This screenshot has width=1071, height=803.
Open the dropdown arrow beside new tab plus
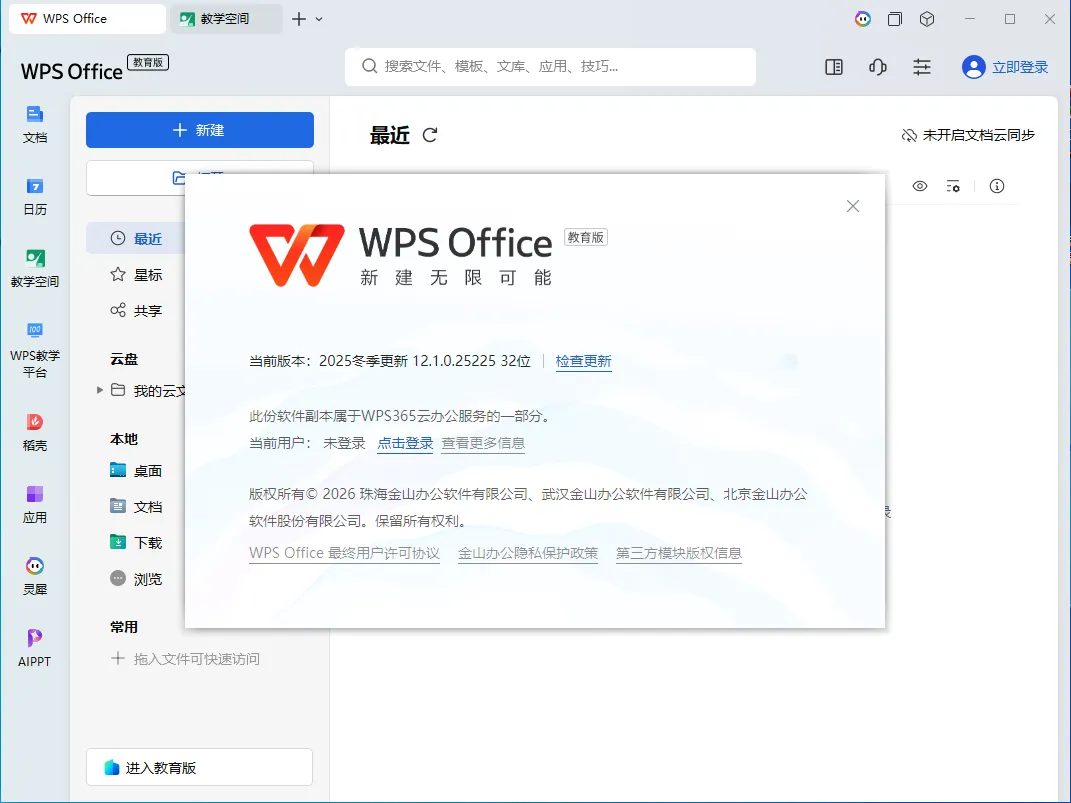pyautogui.click(x=319, y=19)
